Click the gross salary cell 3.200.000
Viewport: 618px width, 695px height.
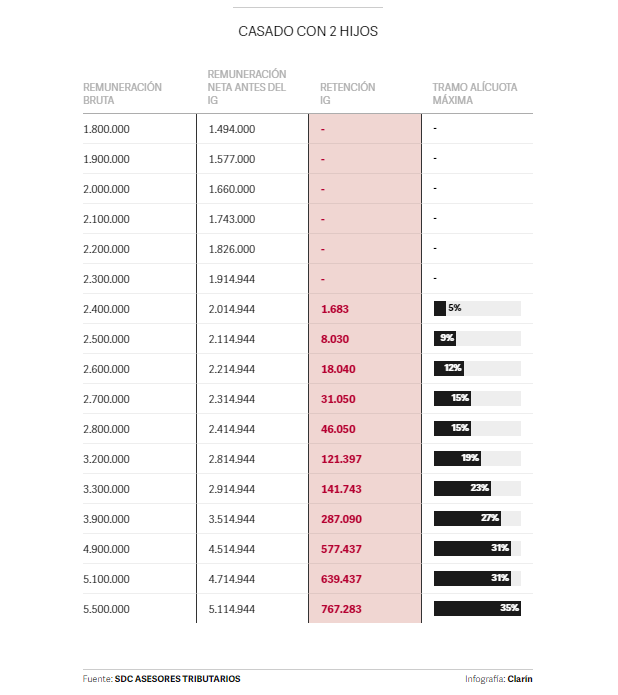(107, 459)
